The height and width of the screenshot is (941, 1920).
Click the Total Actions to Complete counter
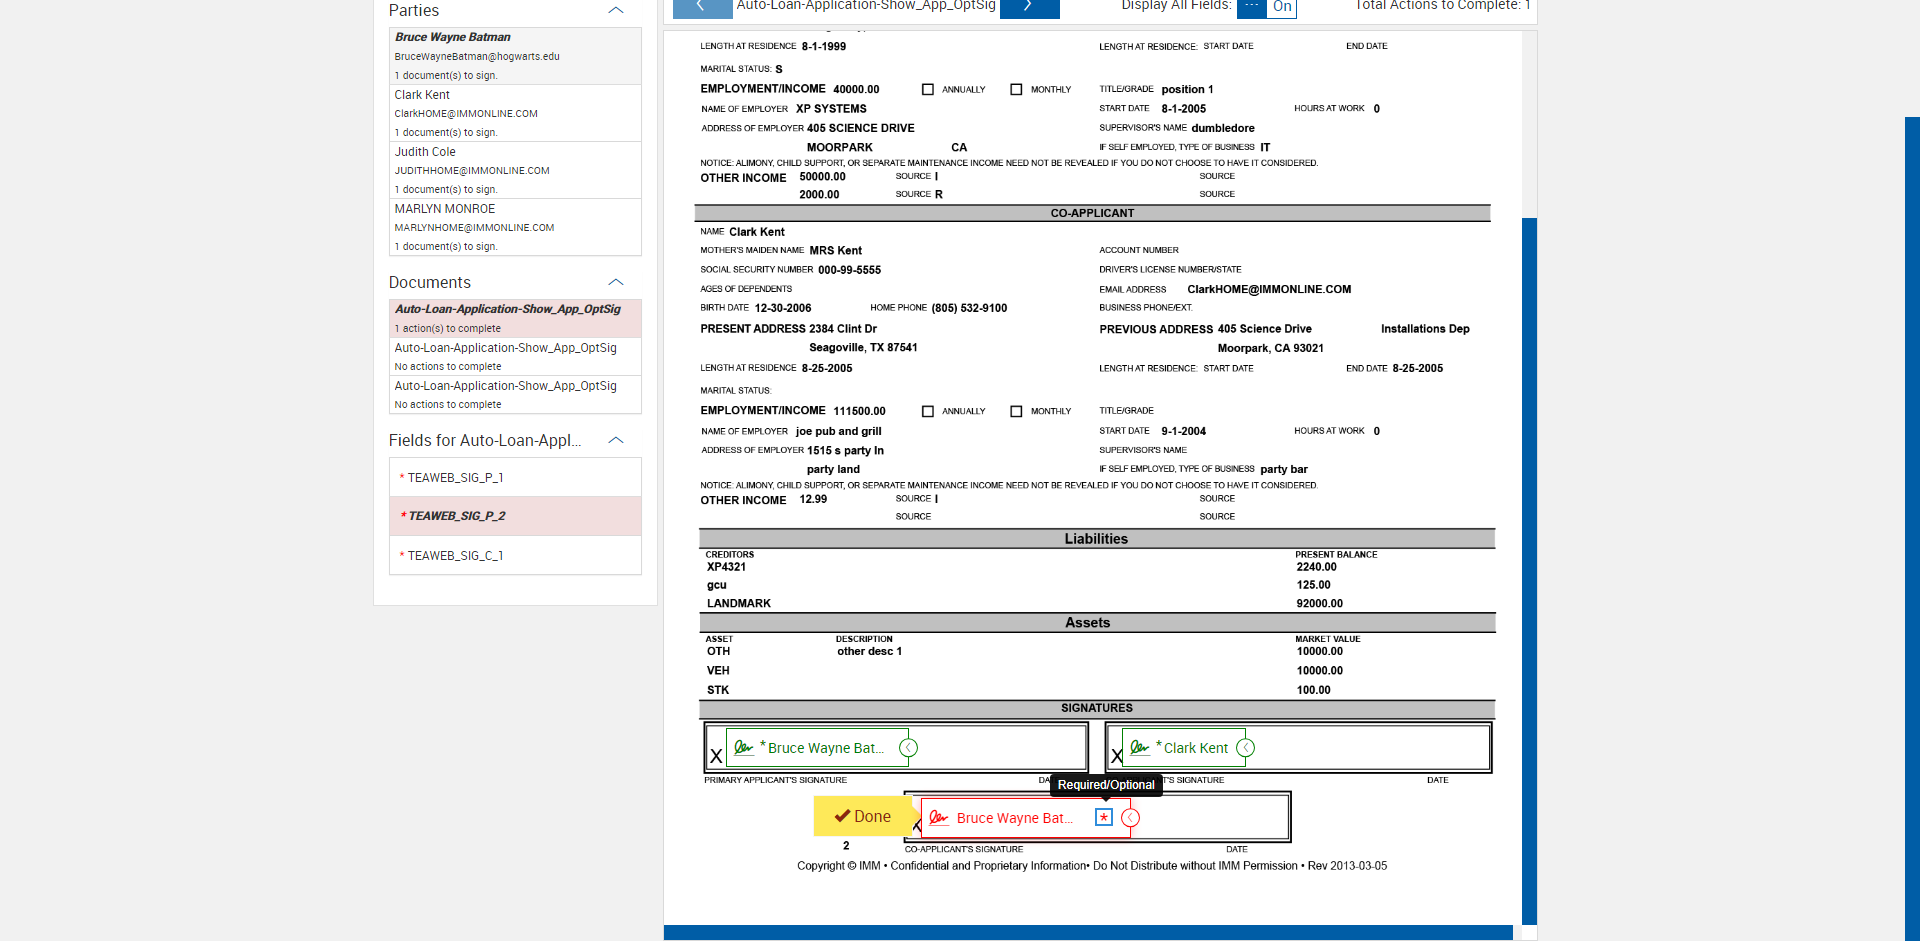pos(1442,6)
